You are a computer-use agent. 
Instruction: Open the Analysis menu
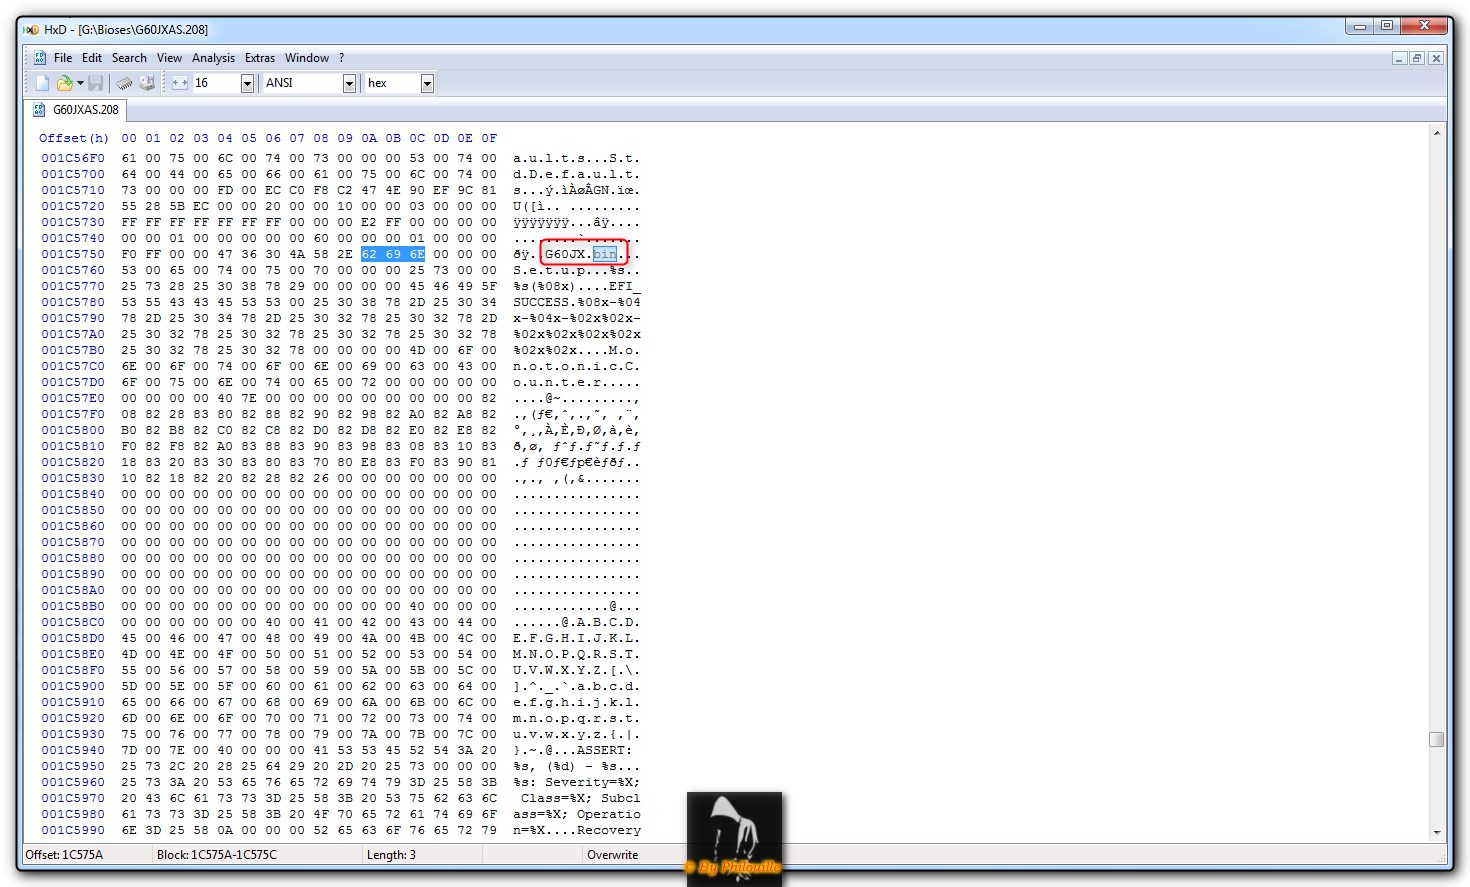213,58
